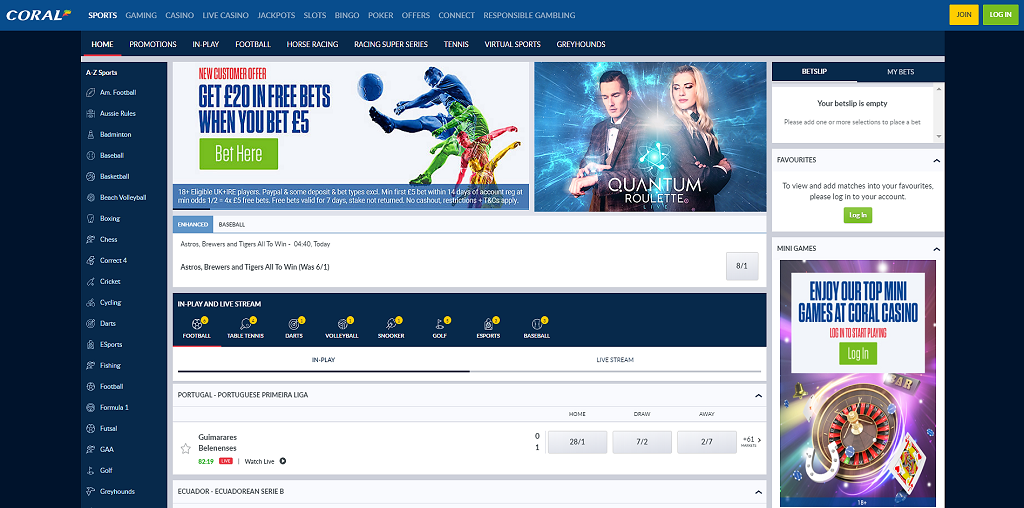Favourite the Guimarares v Belenenses match star

coord(185,449)
